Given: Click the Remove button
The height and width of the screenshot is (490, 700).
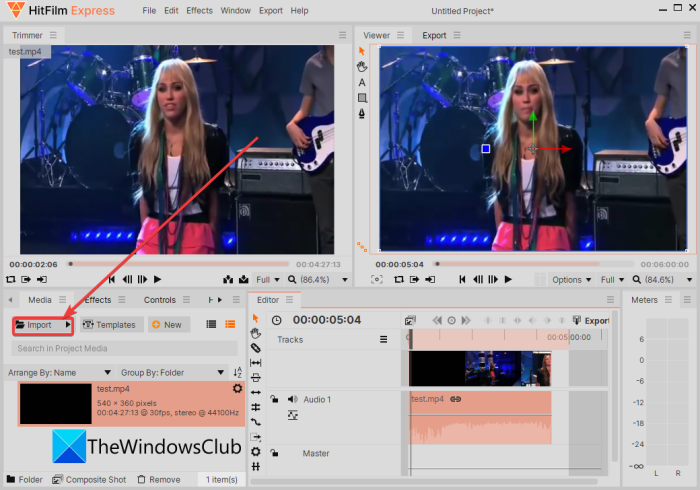Looking at the screenshot, I should [x=159, y=480].
